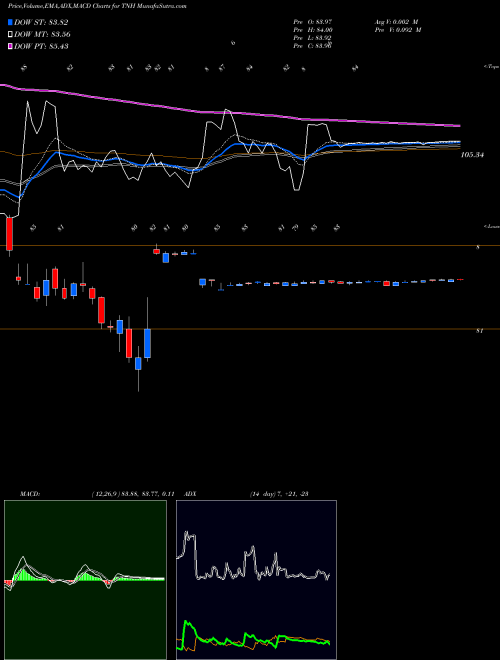
Task: Click the Pre H: 84.00 value
Action: click(x=313, y=29)
